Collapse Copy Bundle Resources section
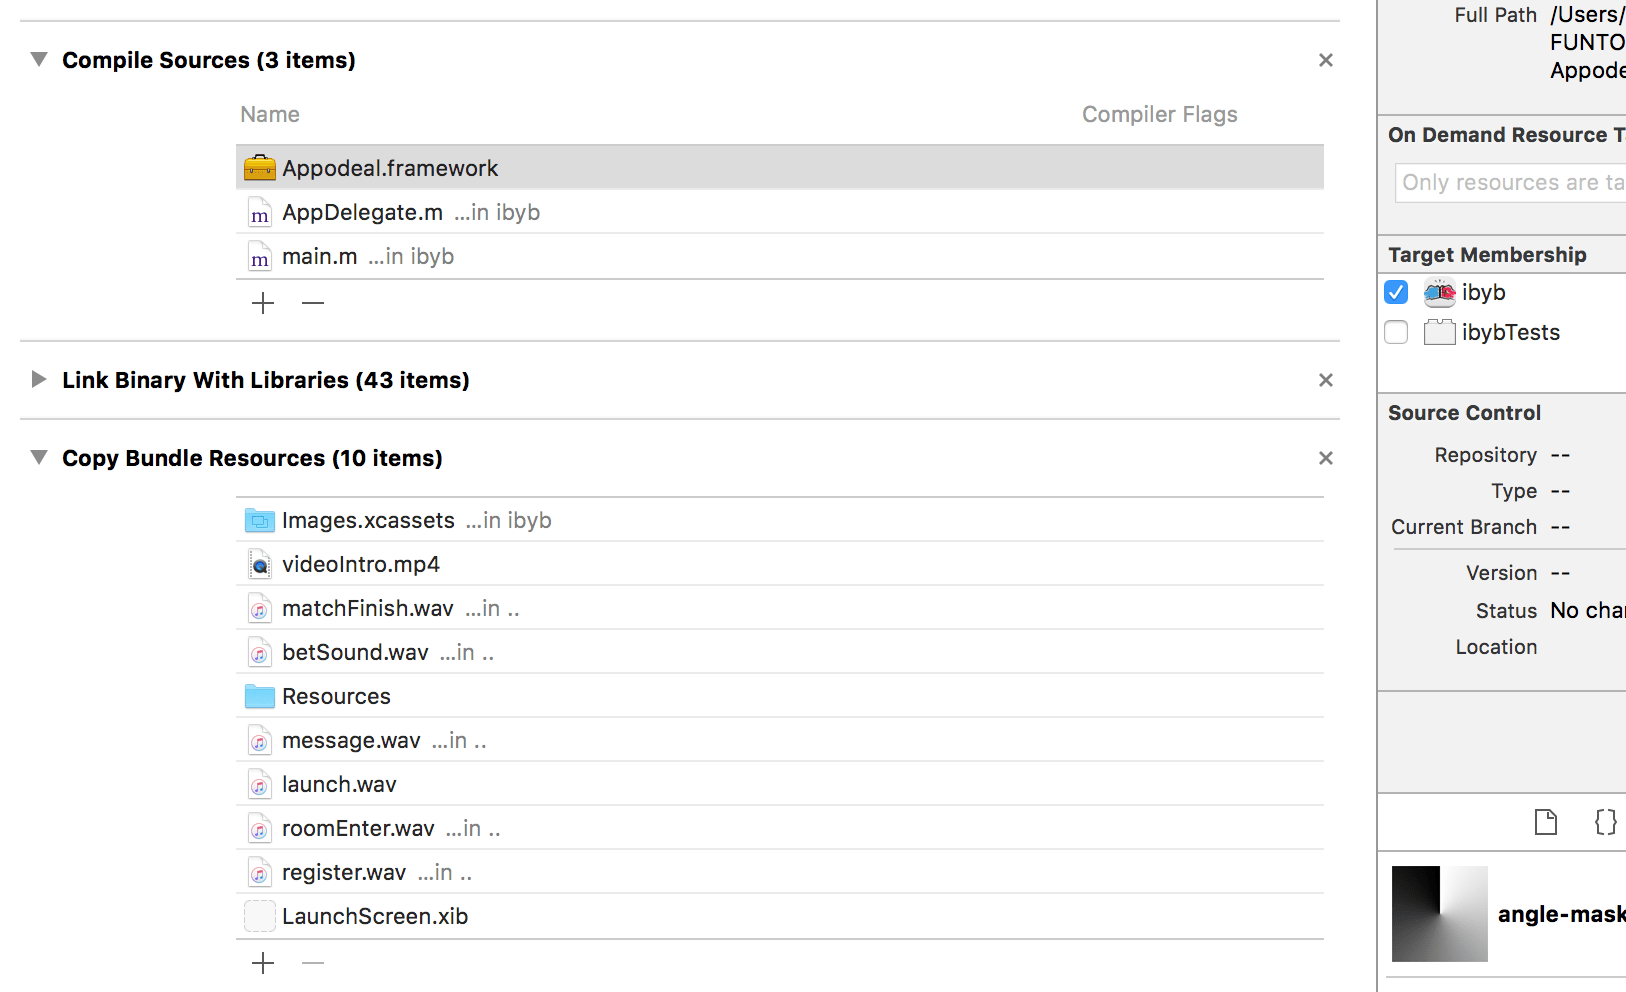Image resolution: width=1626 pixels, height=992 pixels. click(x=39, y=458)
